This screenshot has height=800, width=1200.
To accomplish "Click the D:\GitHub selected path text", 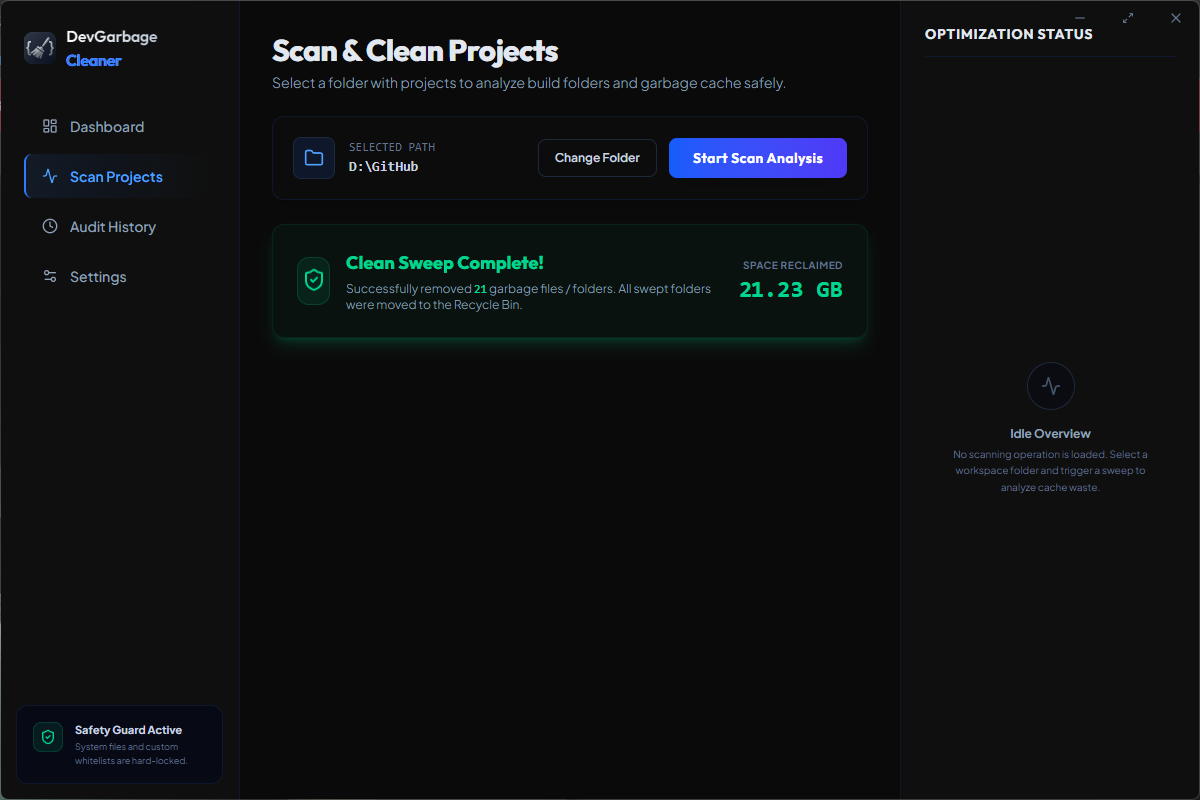I will pos(383,167).
